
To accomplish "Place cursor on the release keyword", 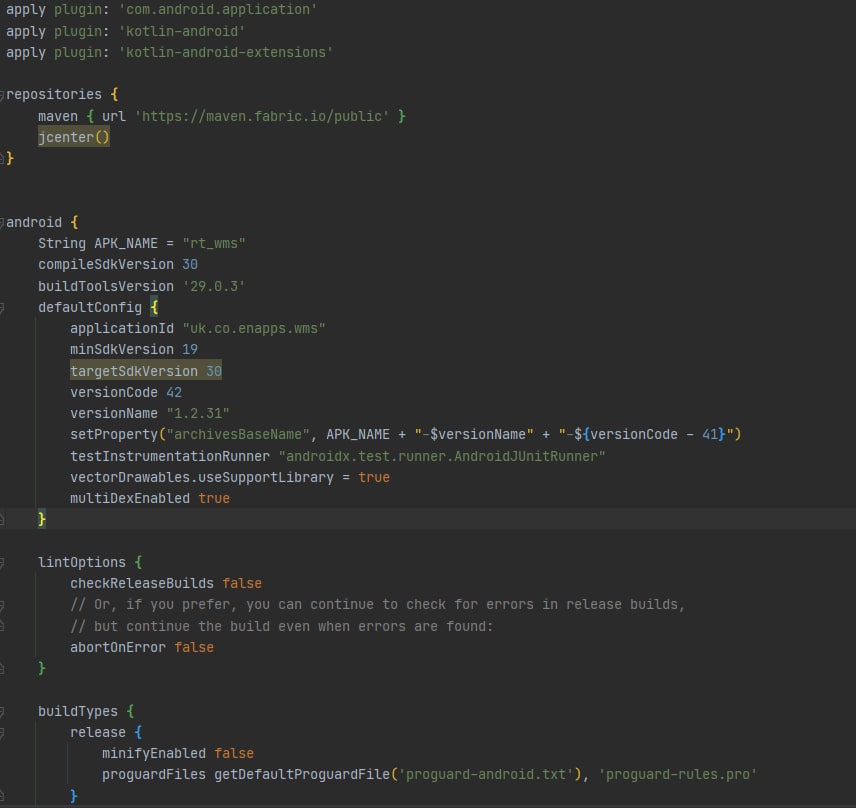I will coord(98,733).
